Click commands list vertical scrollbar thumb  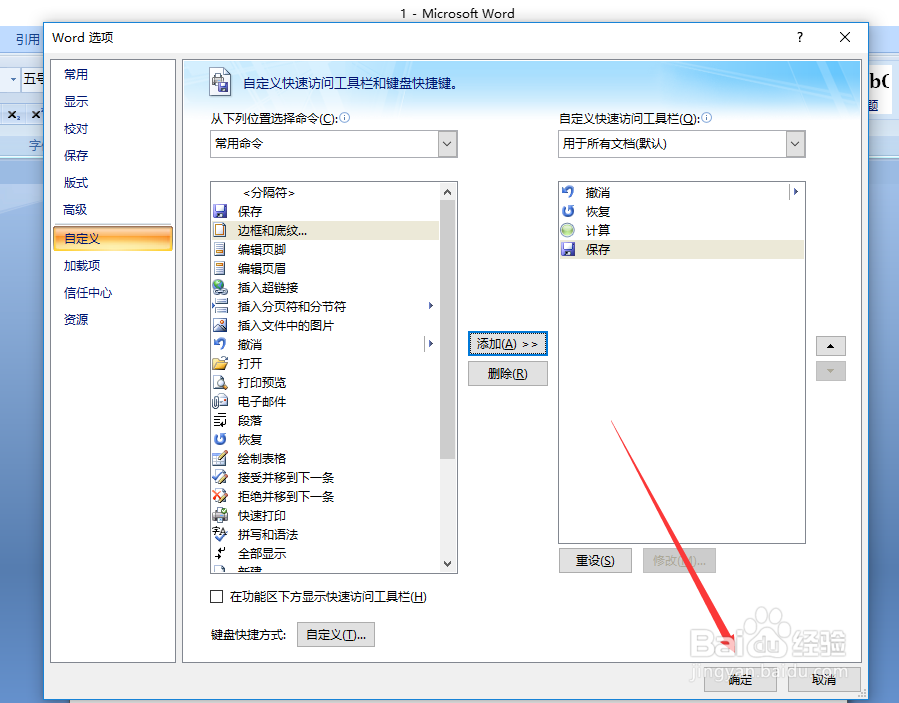pos(447,330)
